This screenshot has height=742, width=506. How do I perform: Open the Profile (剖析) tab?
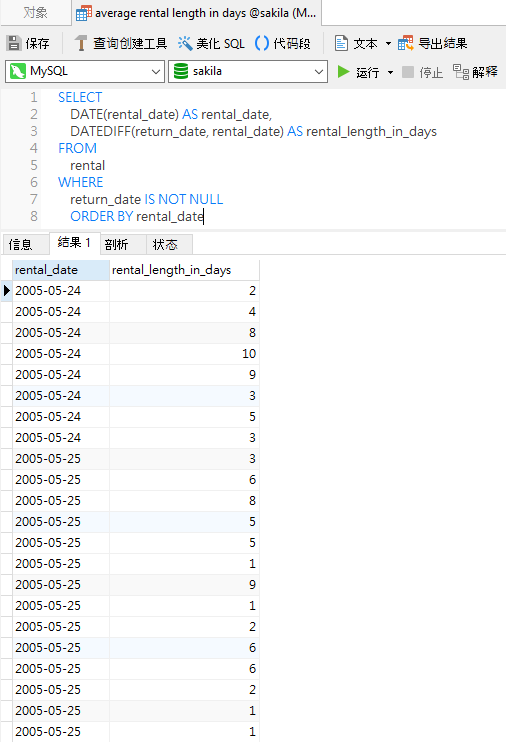point(122,244)
